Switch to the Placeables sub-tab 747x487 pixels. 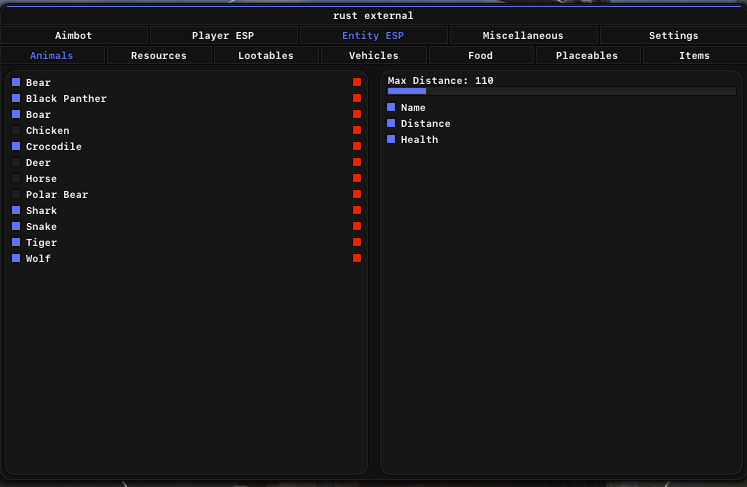587,55
